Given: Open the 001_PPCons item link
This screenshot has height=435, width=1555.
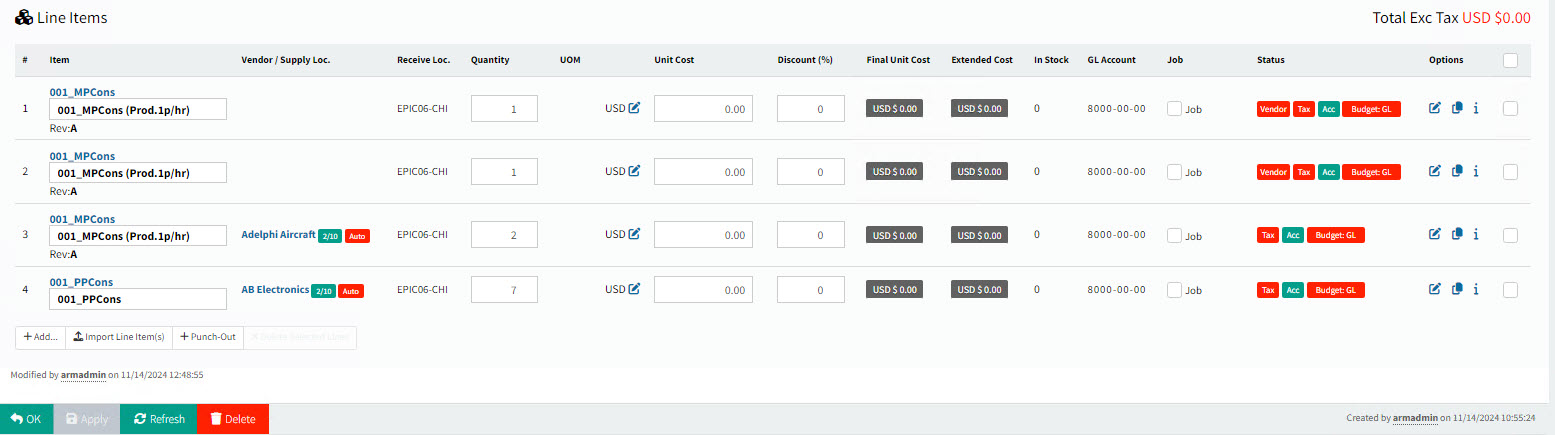Looking at the screenshot, I should click(81, 282).
